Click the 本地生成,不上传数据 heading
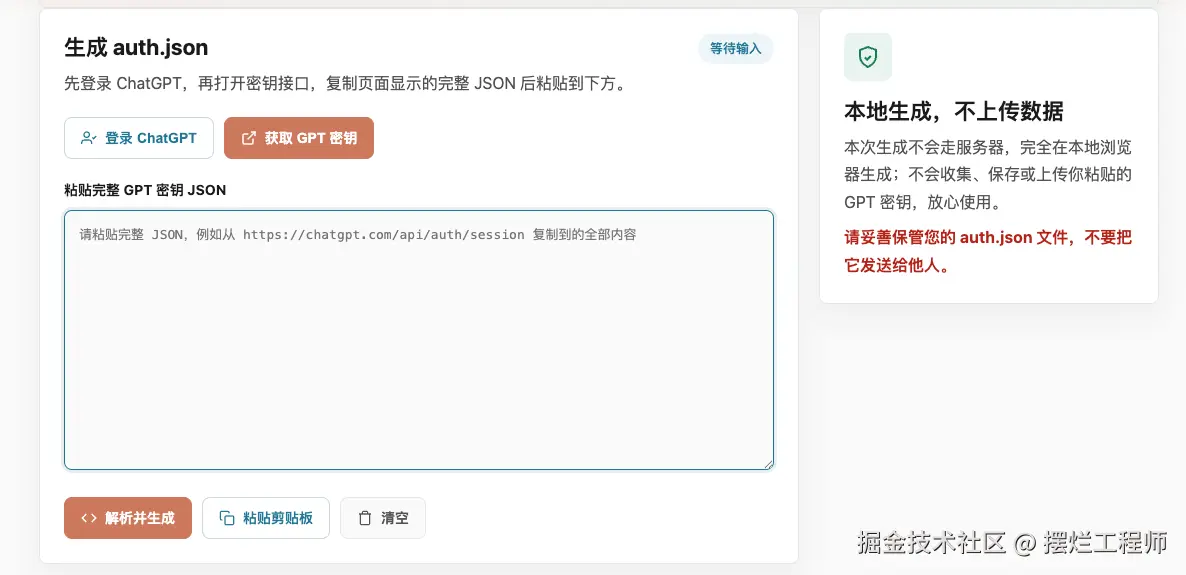The width and height of the screenshot is (1186, 575). [954, 111]
